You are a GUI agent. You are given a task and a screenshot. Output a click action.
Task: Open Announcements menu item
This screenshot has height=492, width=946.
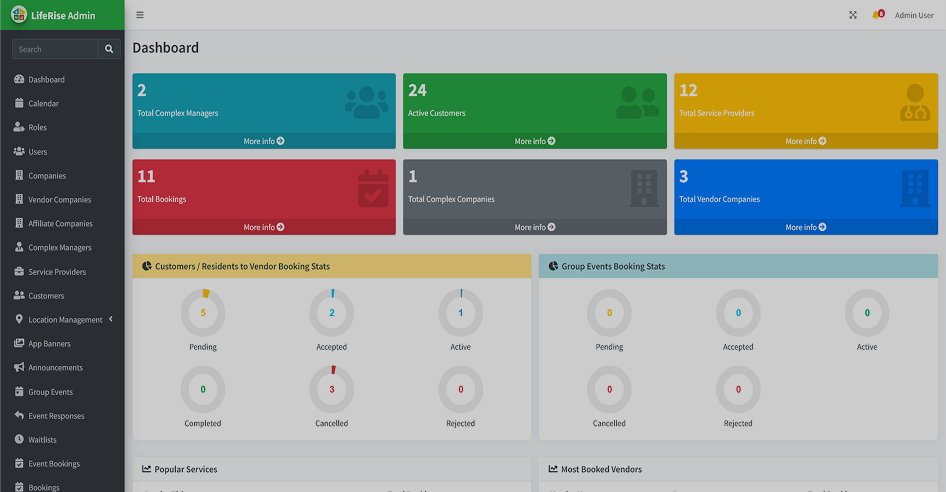62,367
